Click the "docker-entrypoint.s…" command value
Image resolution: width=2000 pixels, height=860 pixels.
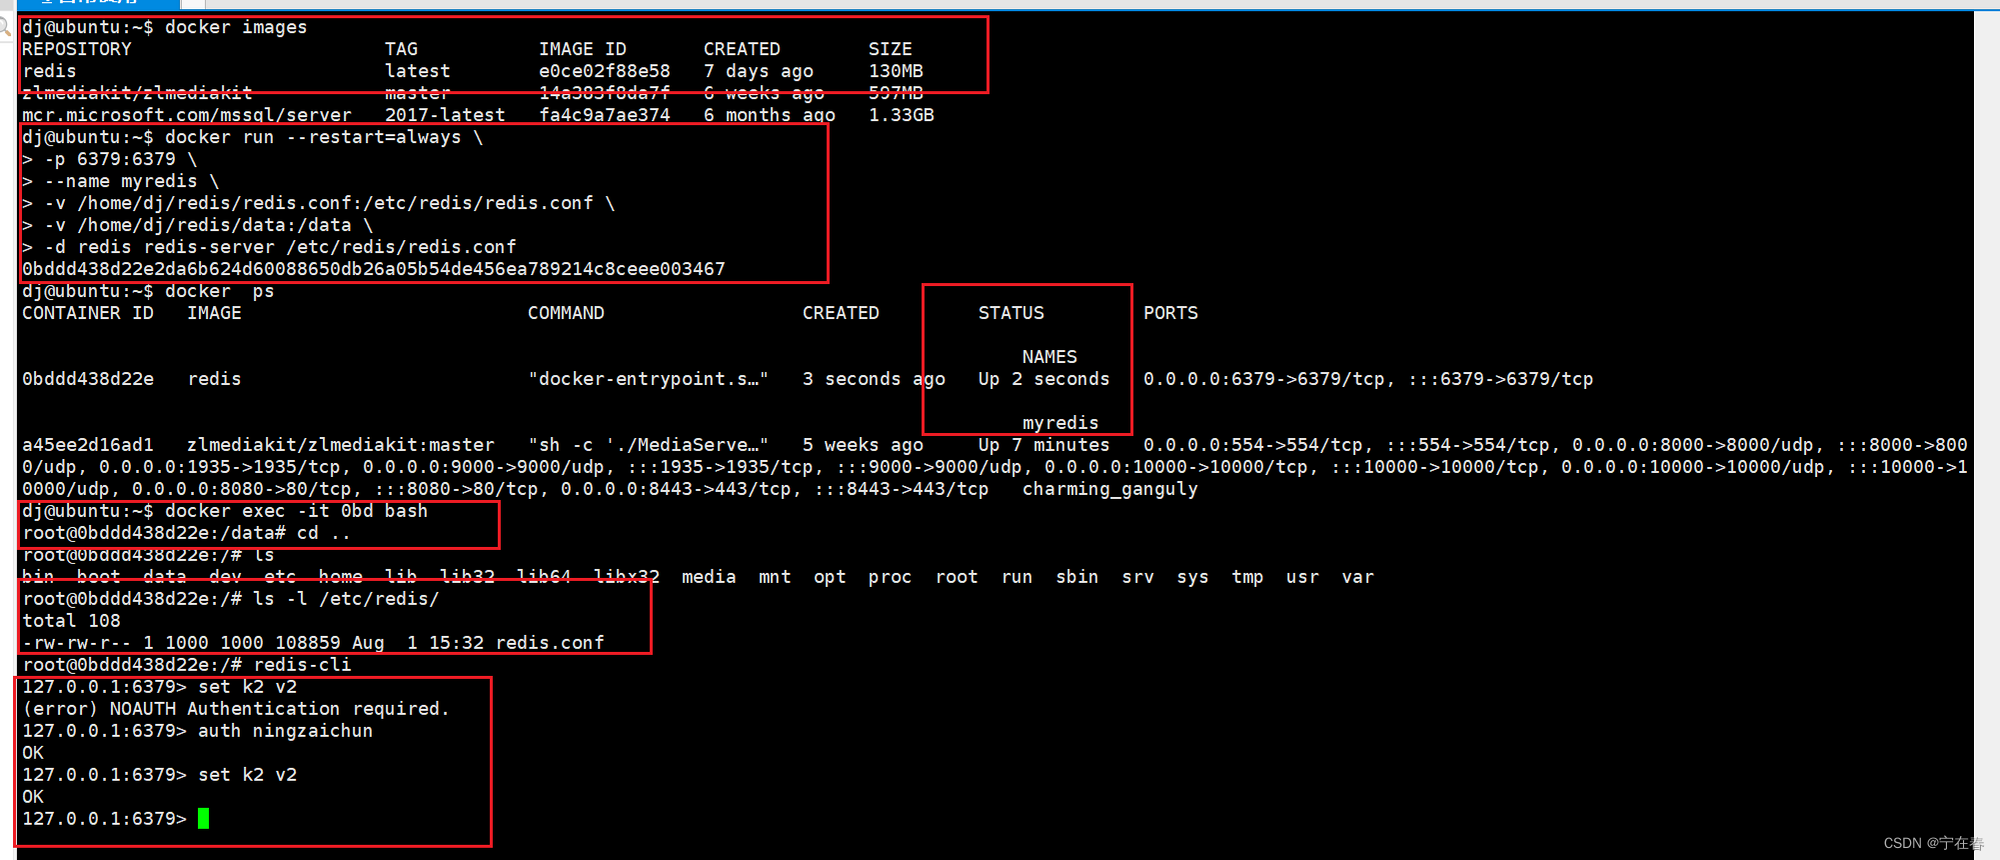pyautogui.click(x=649, y=379)
